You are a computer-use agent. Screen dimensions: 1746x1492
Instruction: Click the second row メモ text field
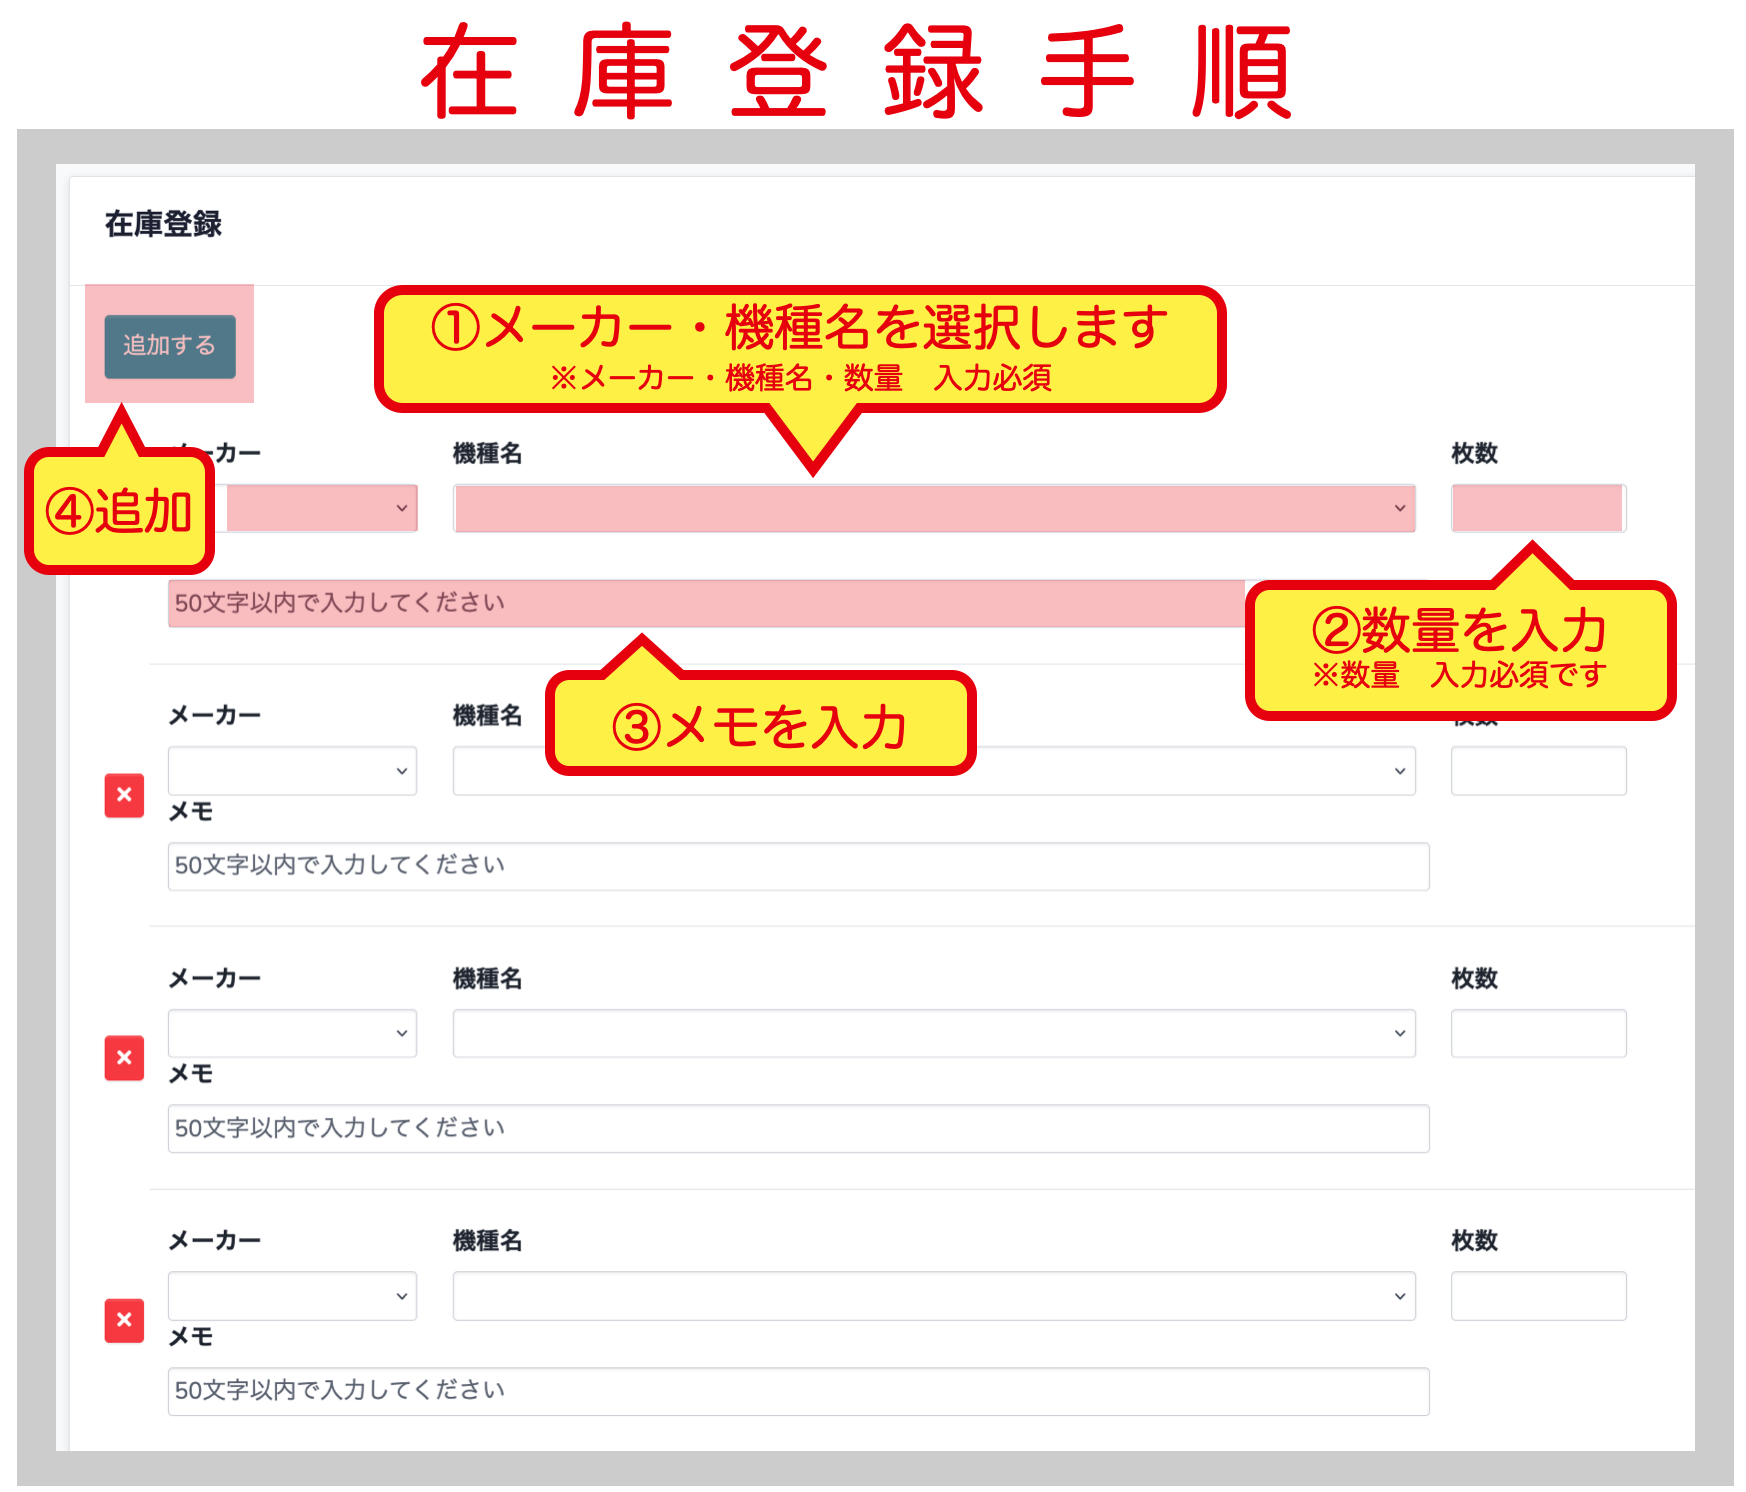coord(798,866)
